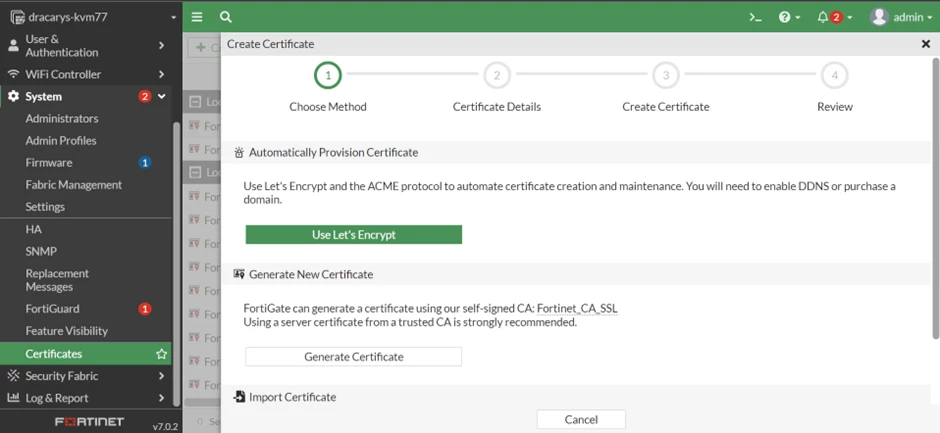Open the dracarys-kvm77 host dropdown
The image size is (940, 433).
[x=173, y=17]
